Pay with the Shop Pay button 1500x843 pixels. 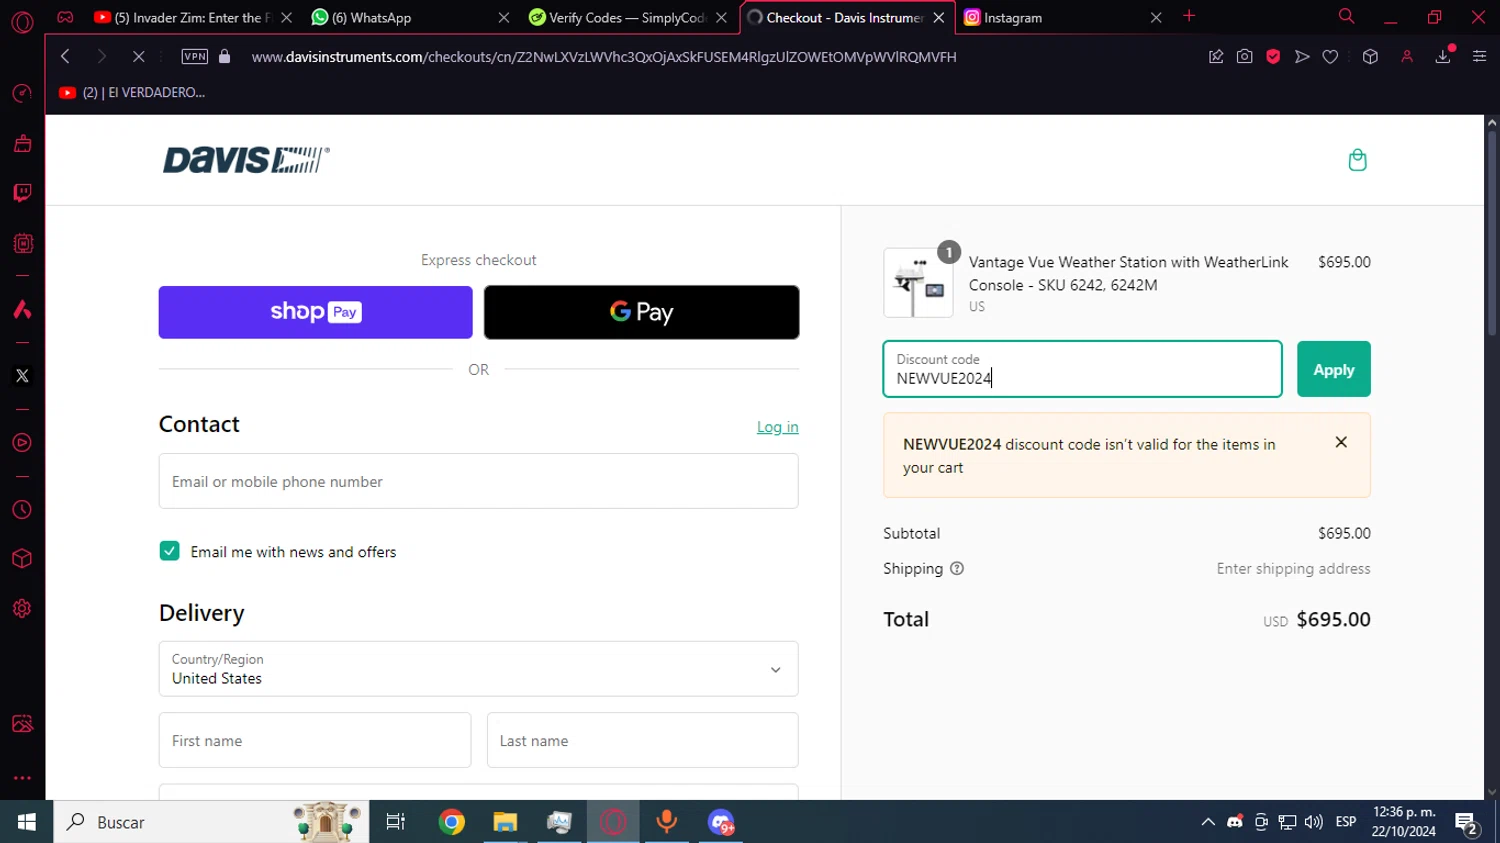pyautogui.click(x=315, y=312)
